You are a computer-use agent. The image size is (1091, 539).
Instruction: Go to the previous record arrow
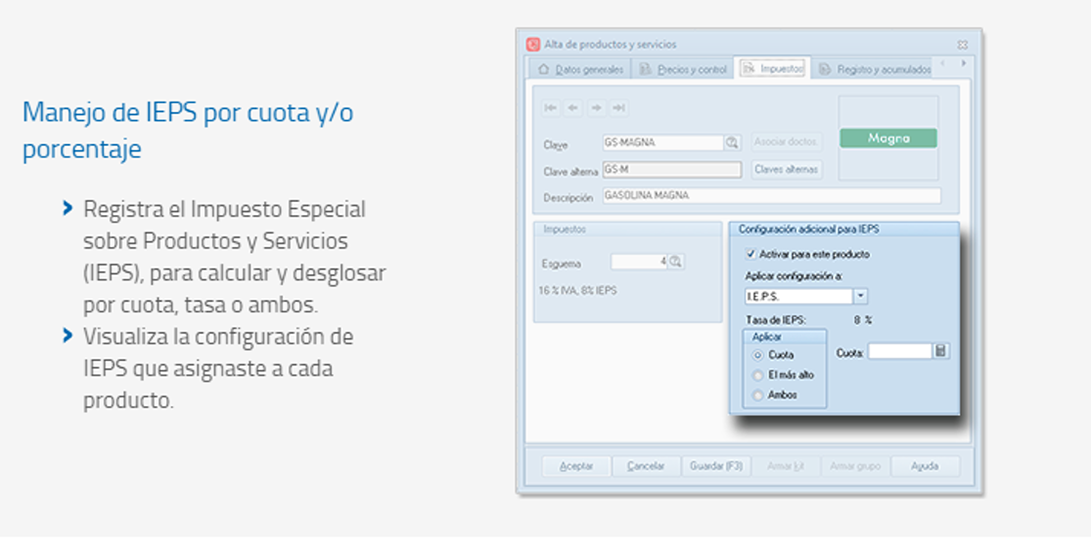coord(573,108)
